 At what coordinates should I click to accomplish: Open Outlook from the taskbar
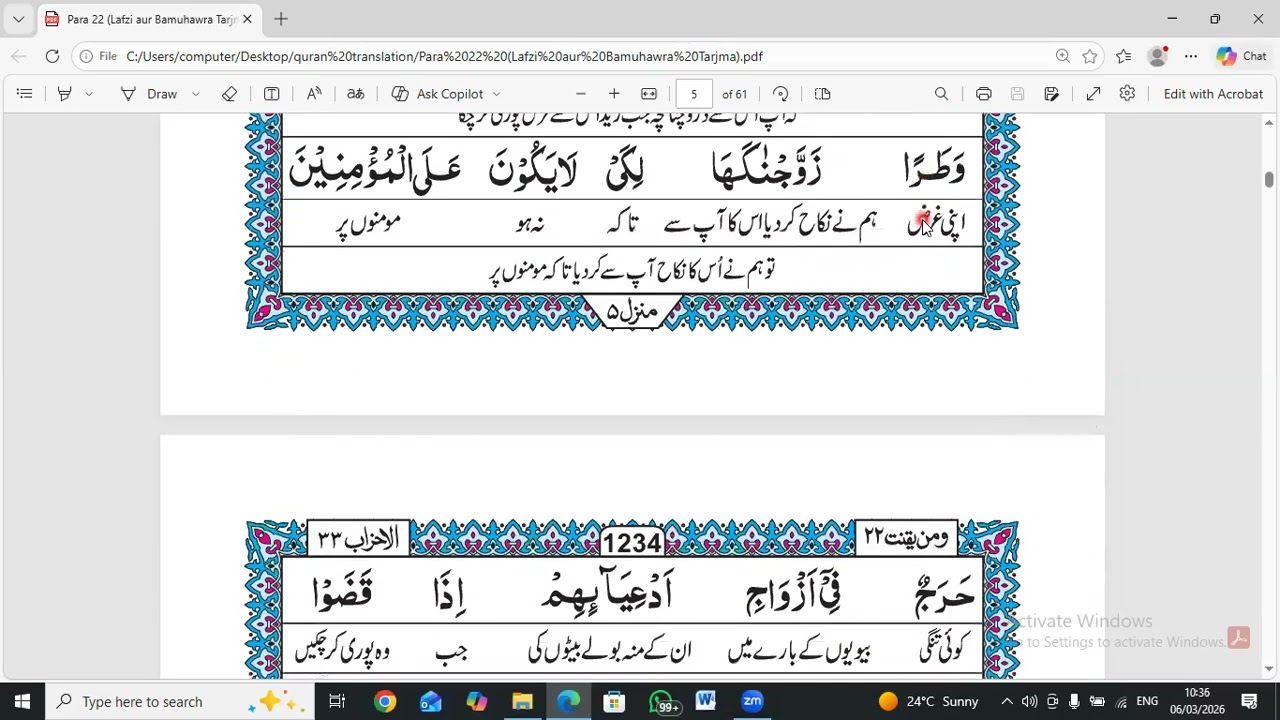tap(430, 701)
